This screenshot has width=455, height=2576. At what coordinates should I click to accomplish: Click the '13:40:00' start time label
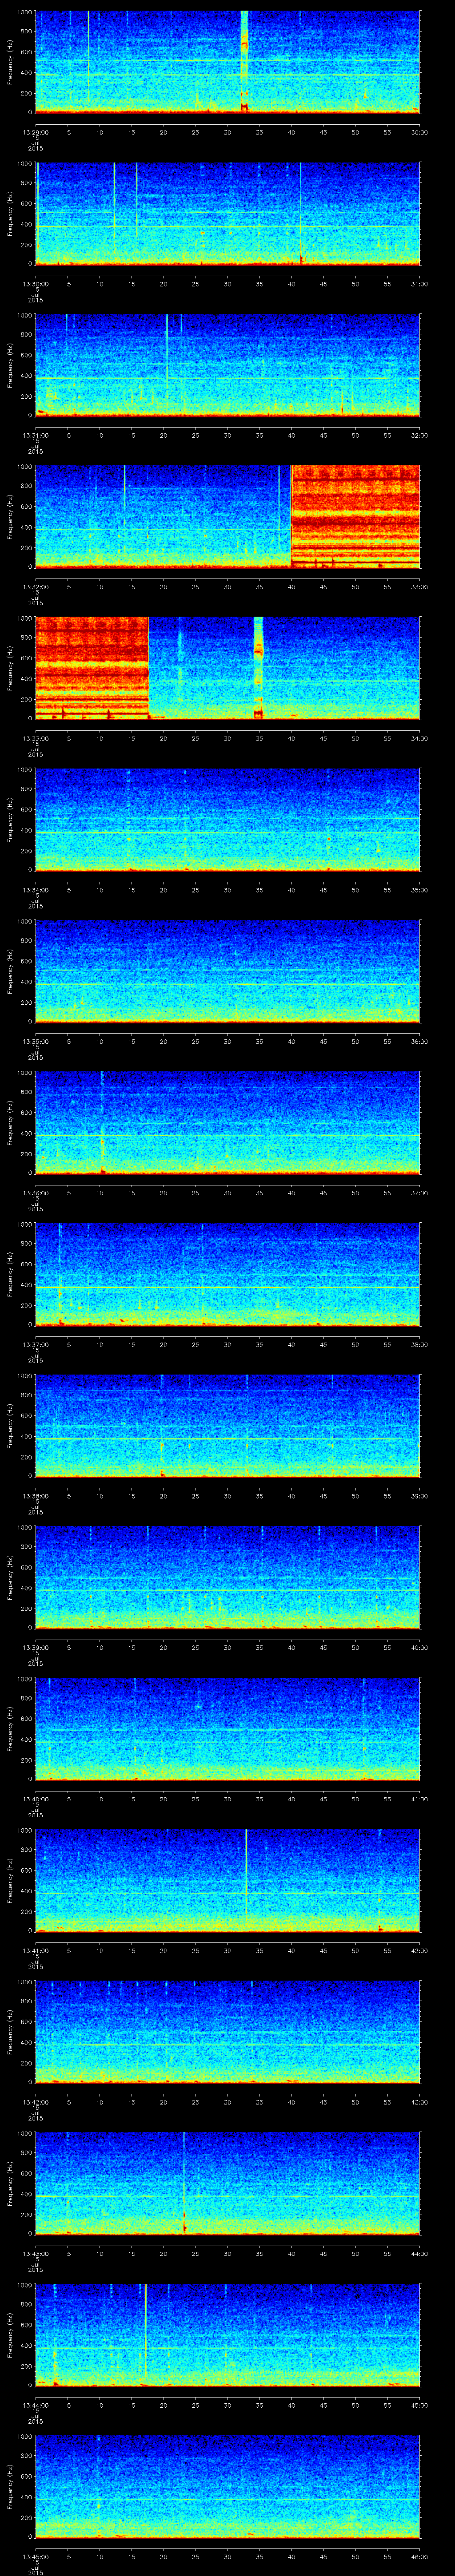(35, 1799)
